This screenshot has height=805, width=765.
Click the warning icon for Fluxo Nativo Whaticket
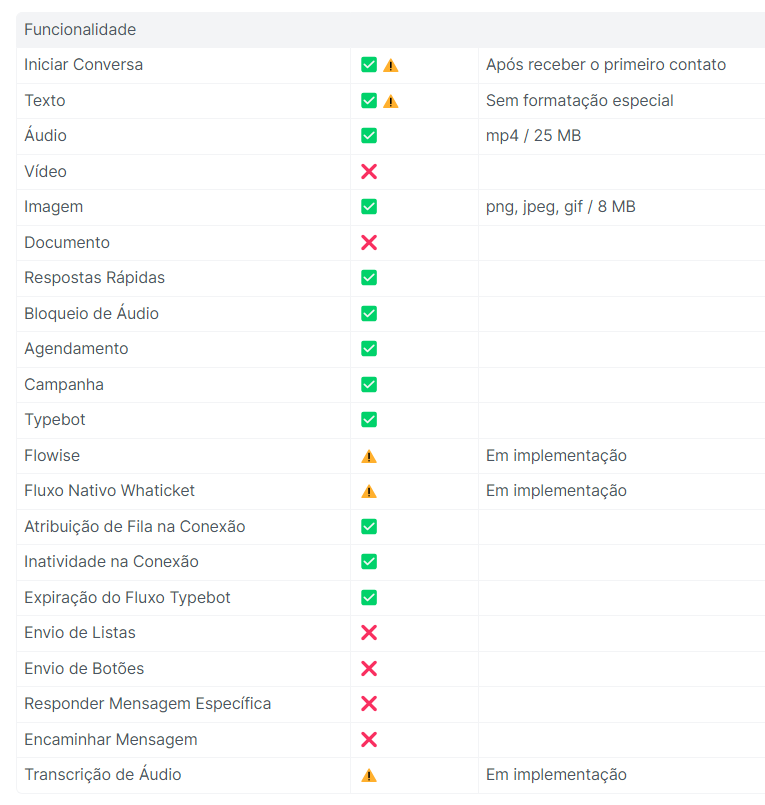[x=369, y=491]
